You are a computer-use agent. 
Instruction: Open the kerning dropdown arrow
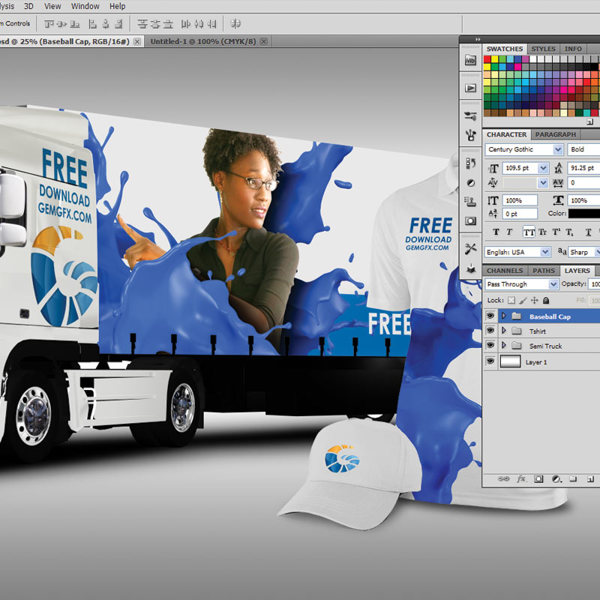click(x=543, y=183)
